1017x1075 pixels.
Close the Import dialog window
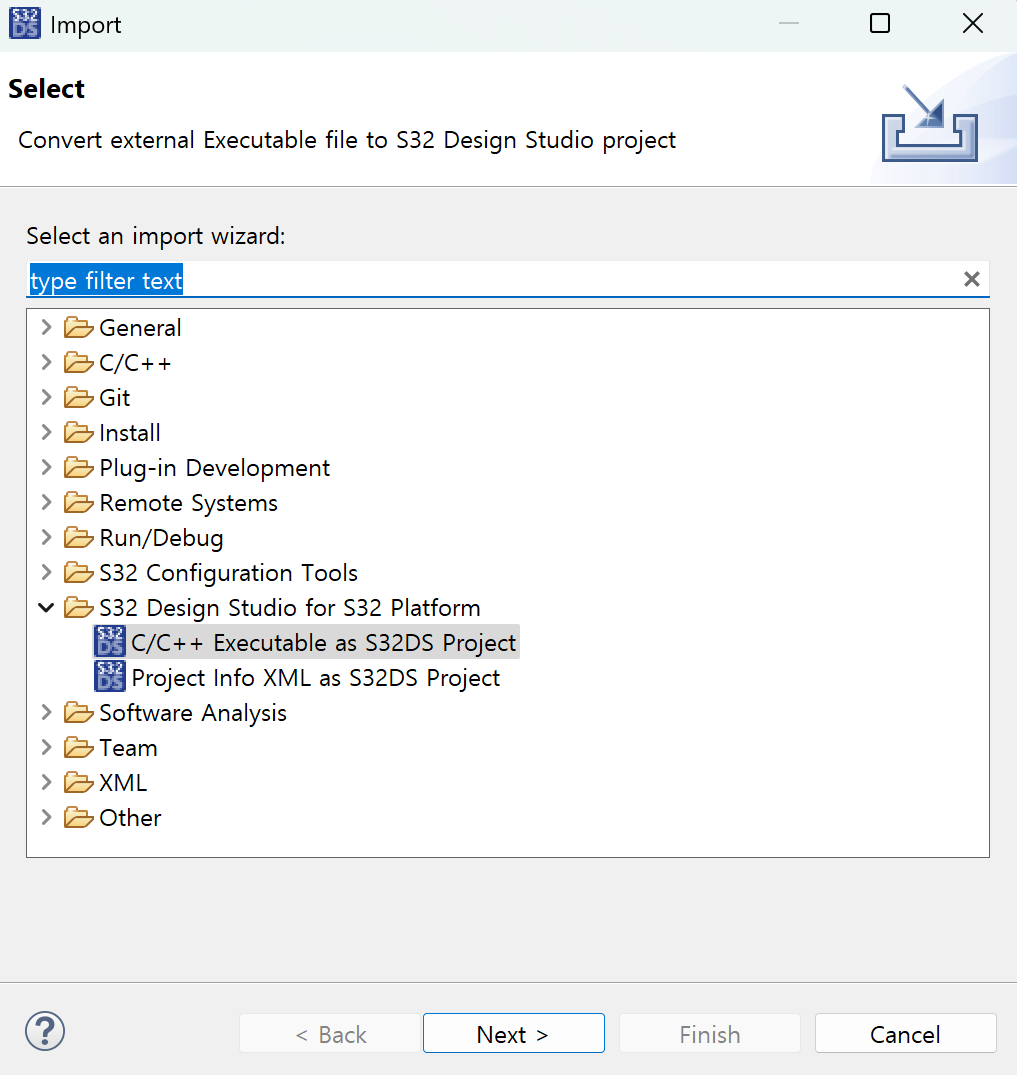coord(972,23)
